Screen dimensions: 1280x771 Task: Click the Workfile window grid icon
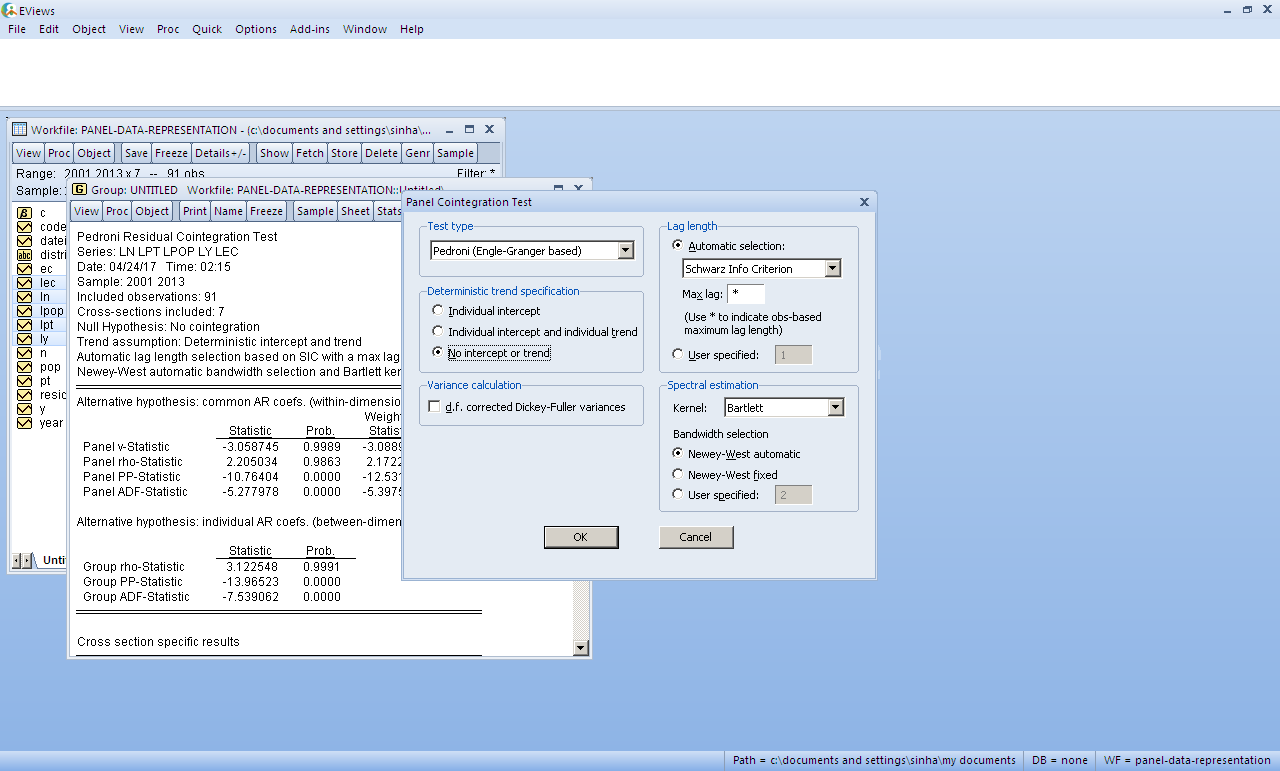pos(19,130)
